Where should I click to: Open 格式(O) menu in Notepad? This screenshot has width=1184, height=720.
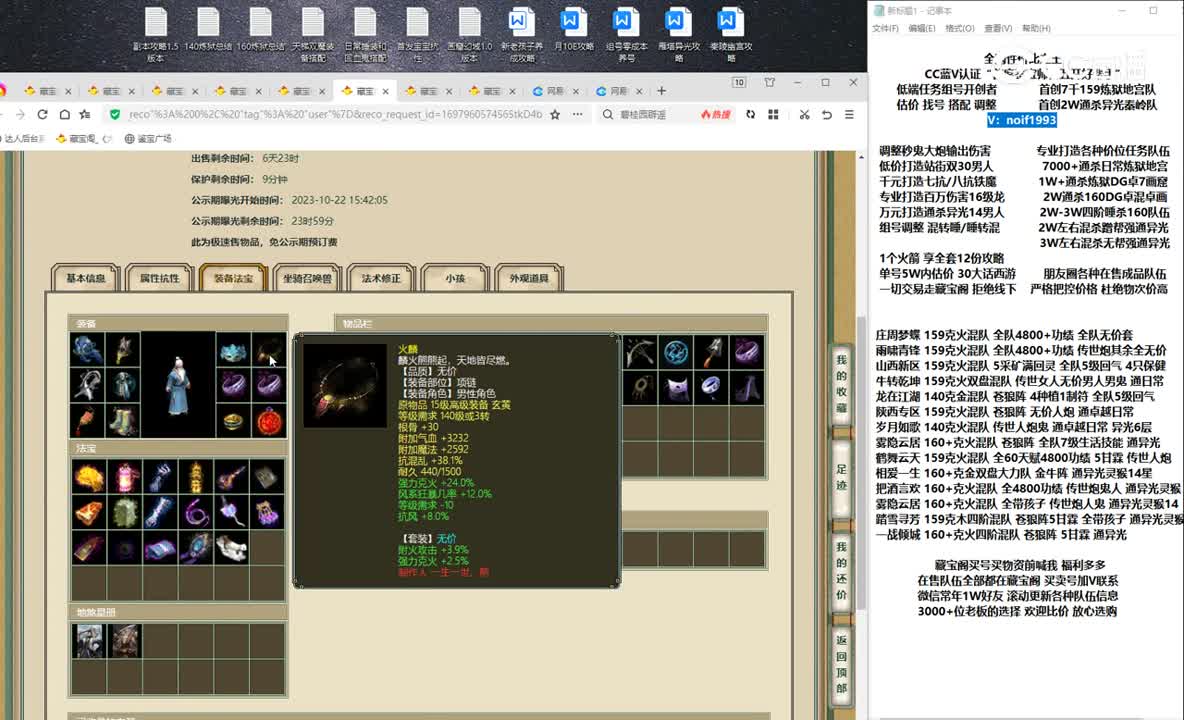coord(960,28)
